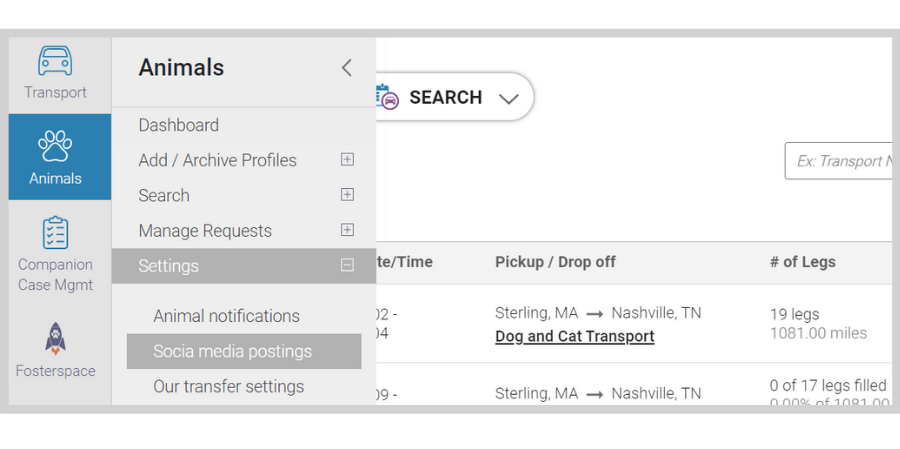The width and height of the screenshot is (900, 449).
Task: Collapse the Animals panel with back arrow
Action: click(346, 68)
